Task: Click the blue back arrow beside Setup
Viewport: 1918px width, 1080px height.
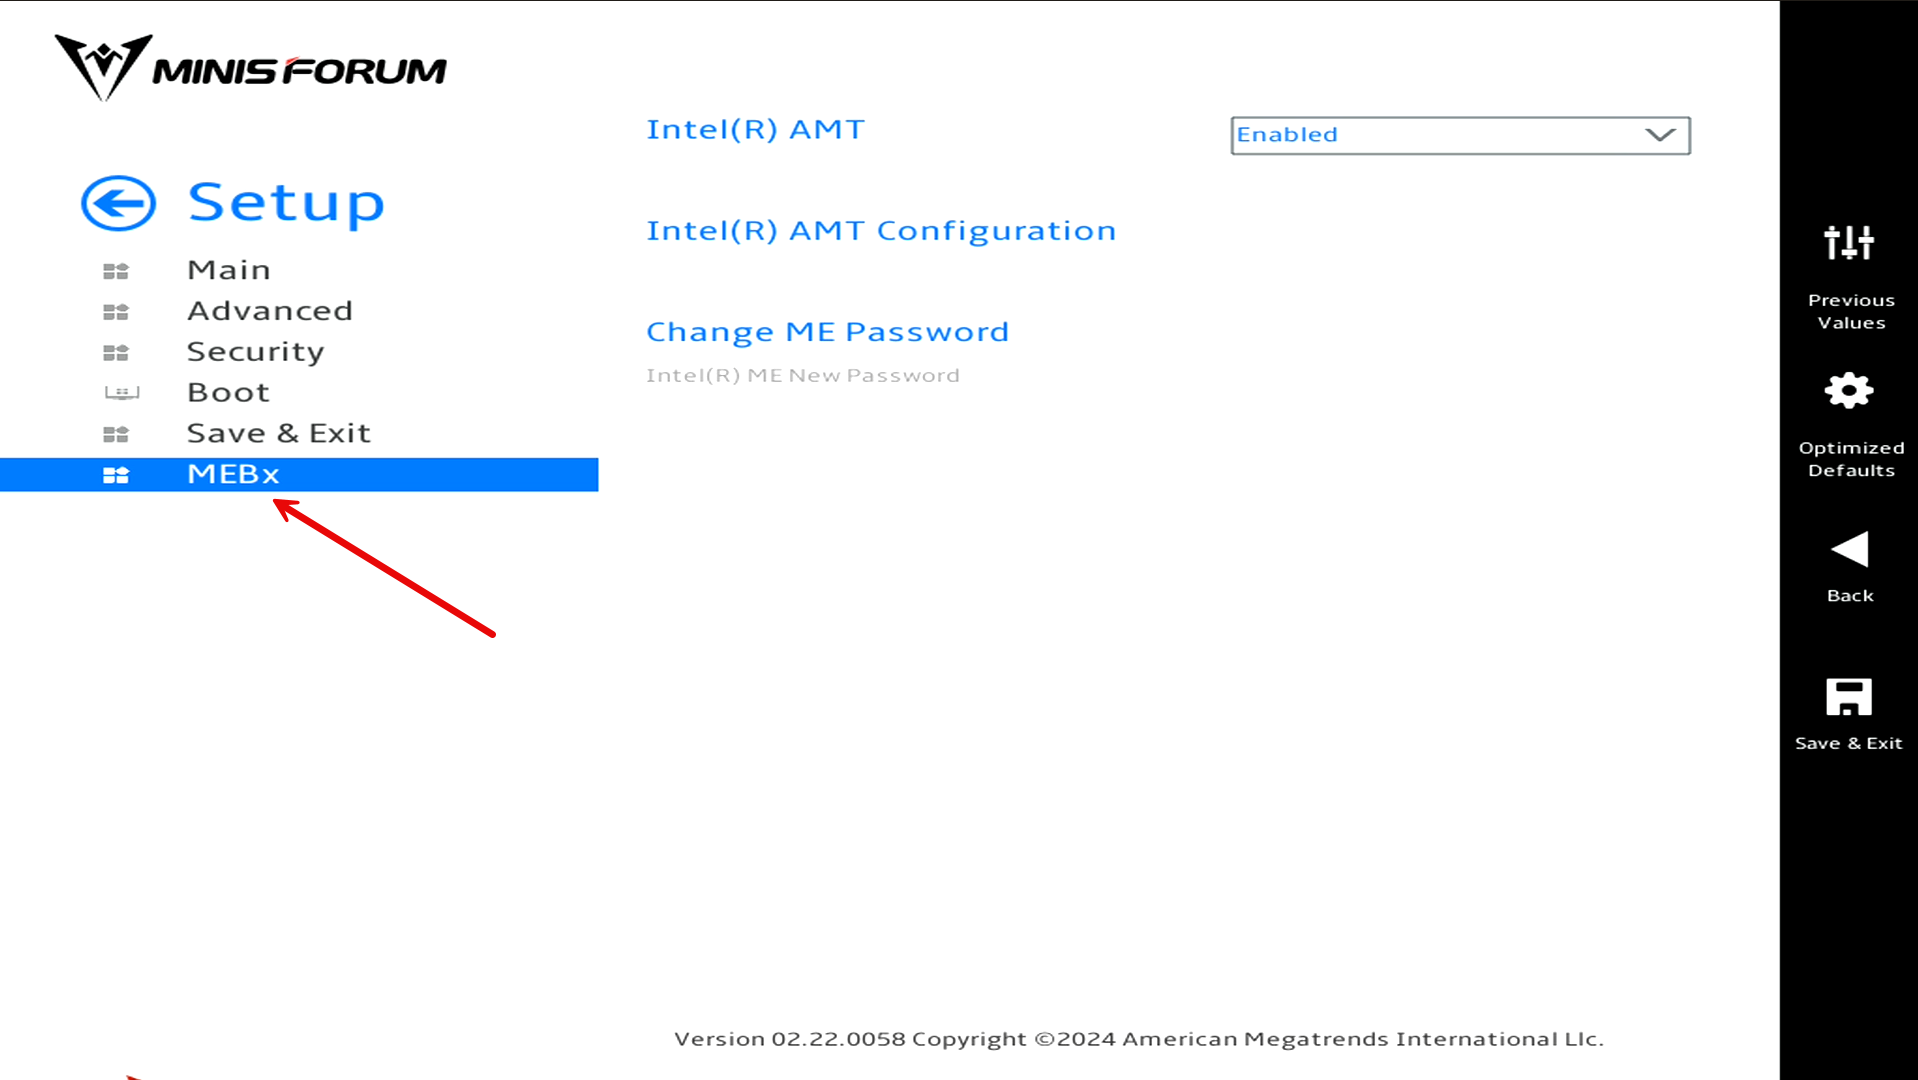Action: pos(117,202)
